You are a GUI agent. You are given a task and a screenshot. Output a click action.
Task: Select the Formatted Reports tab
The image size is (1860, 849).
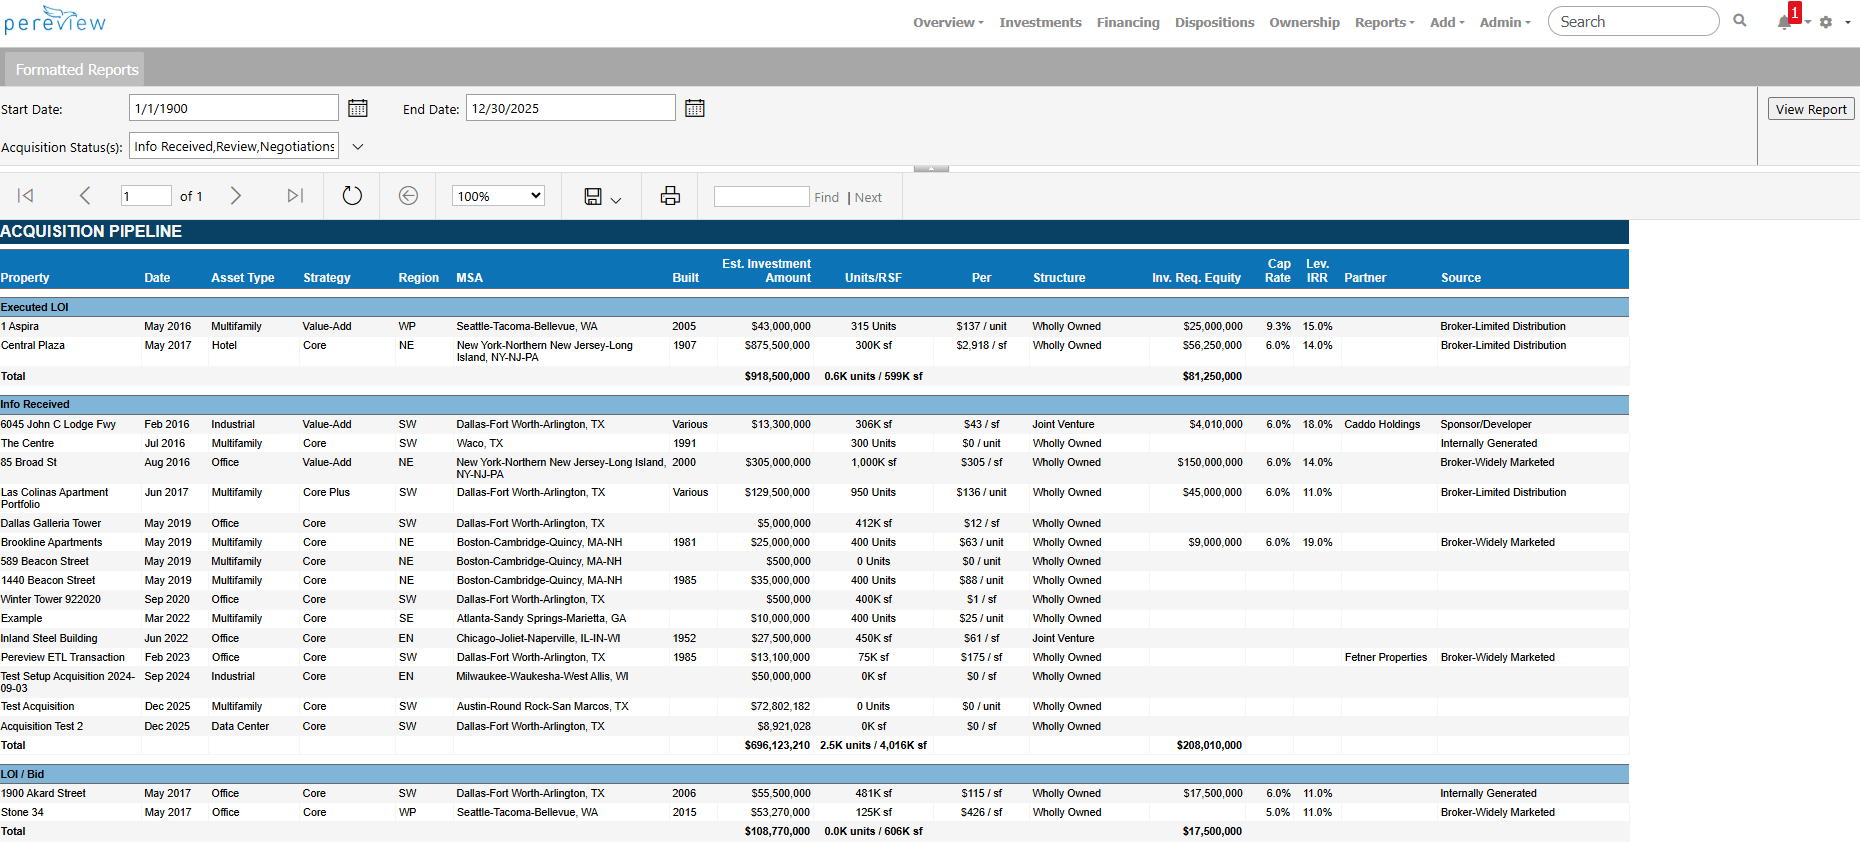pyautogui.click(x=77, y=69)
